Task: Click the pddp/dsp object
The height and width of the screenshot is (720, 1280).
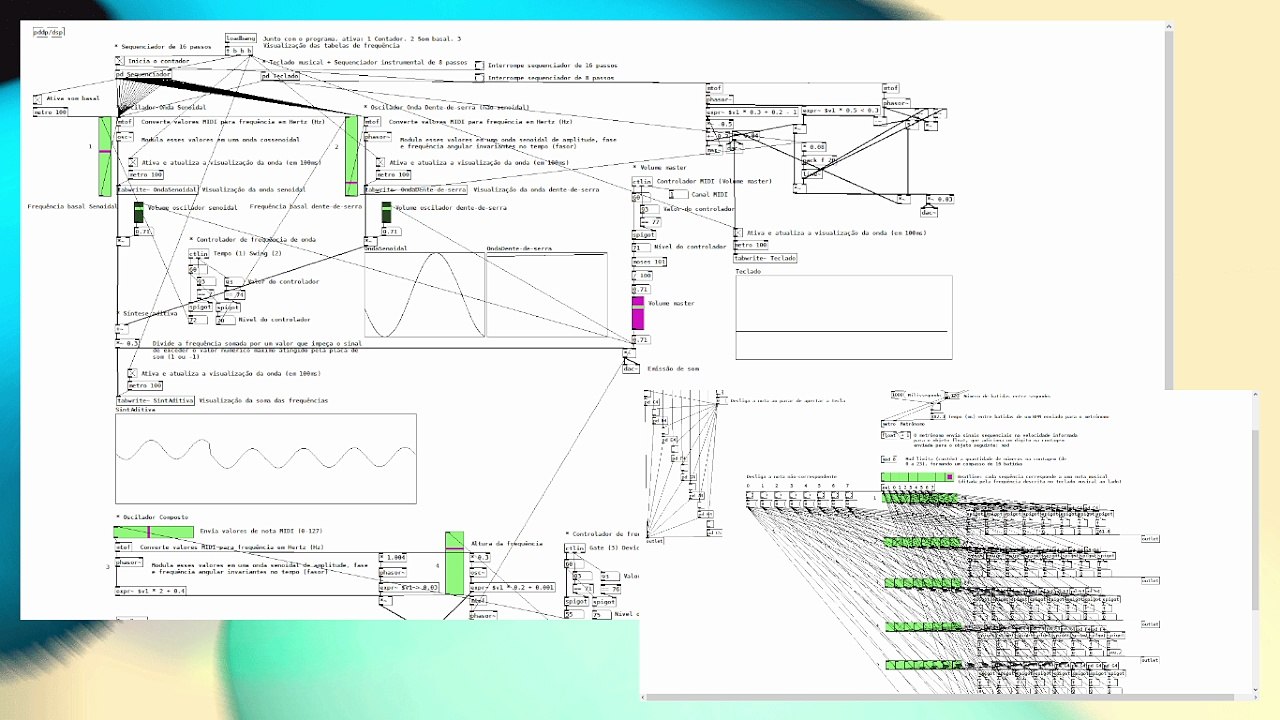Action: (x=49, y=32)
